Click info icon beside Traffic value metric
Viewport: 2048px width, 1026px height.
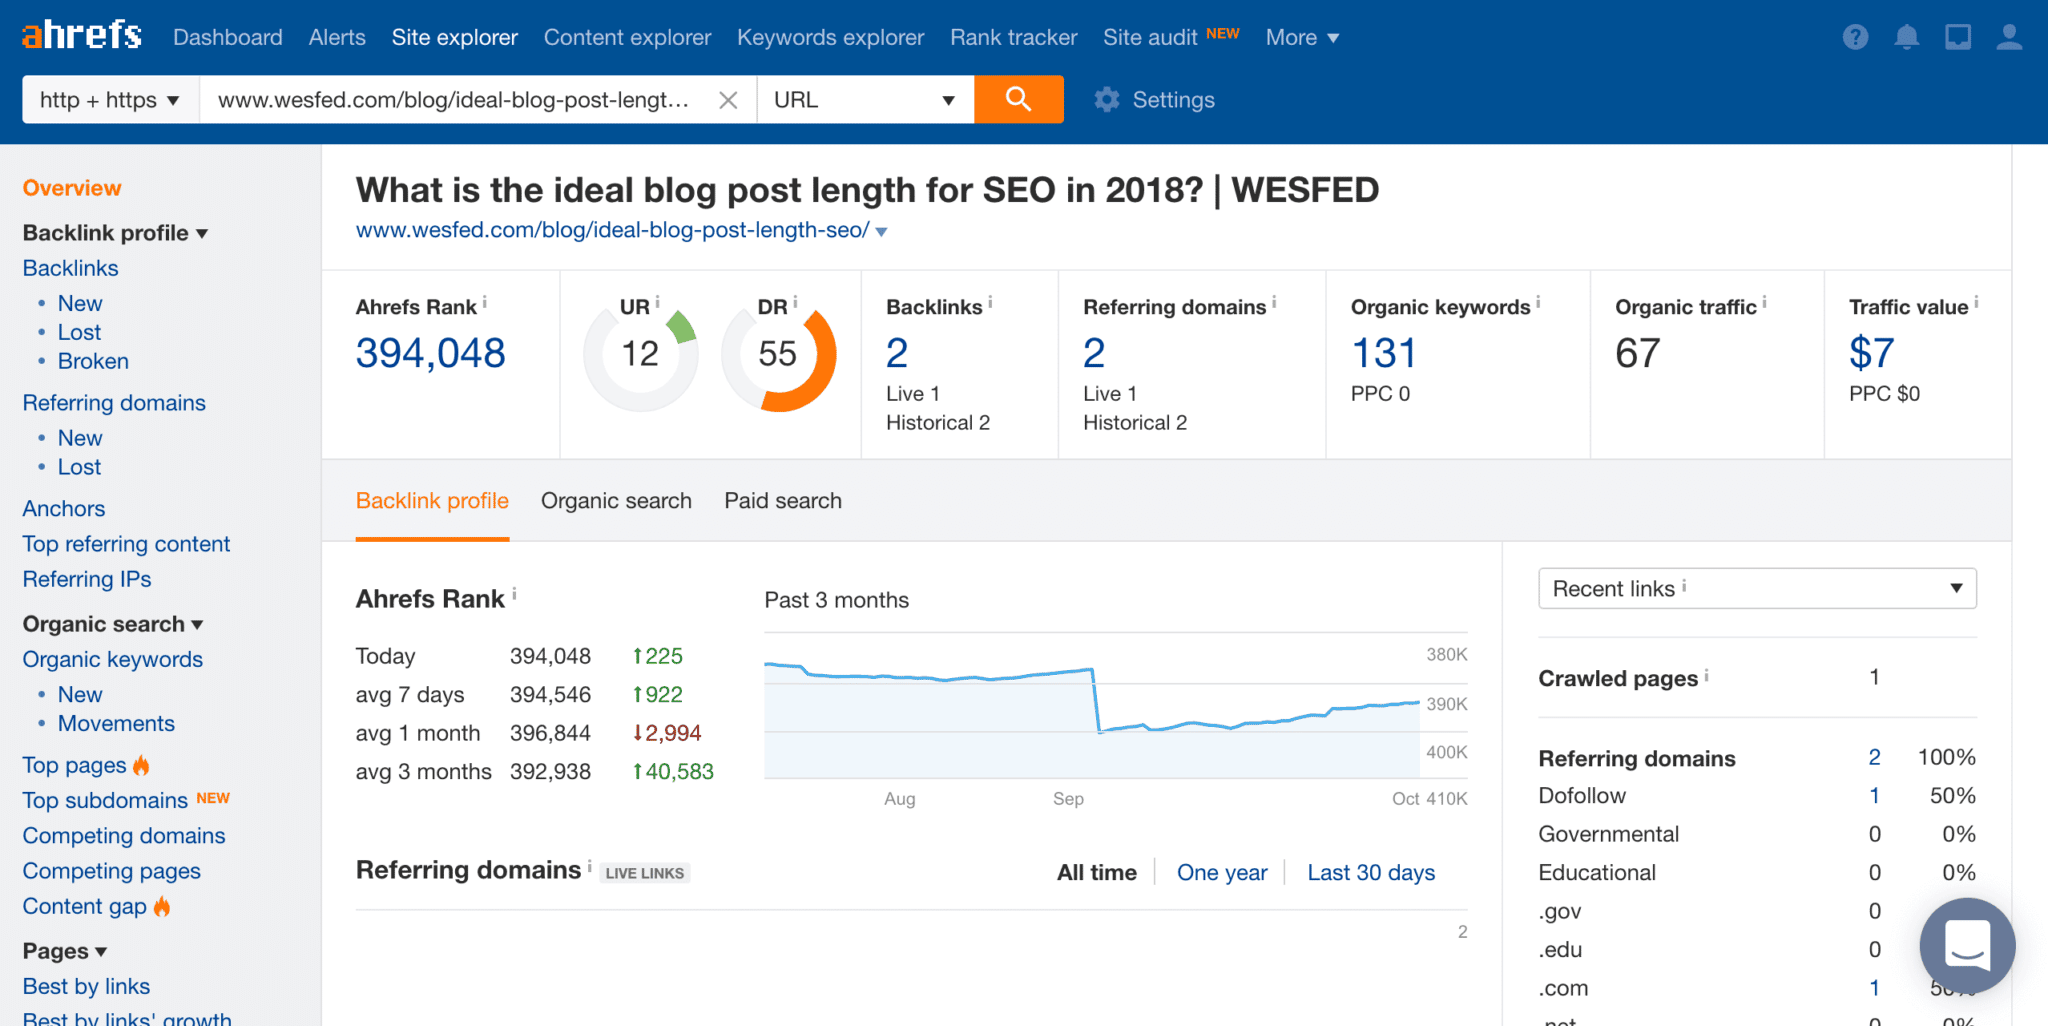1976,302
